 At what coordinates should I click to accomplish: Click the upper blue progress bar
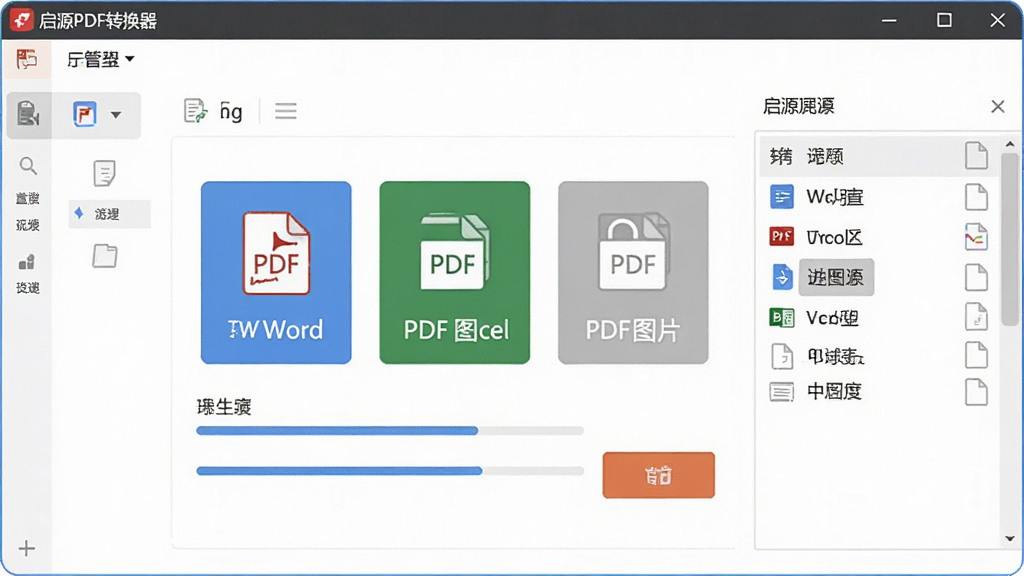(390, 430)
